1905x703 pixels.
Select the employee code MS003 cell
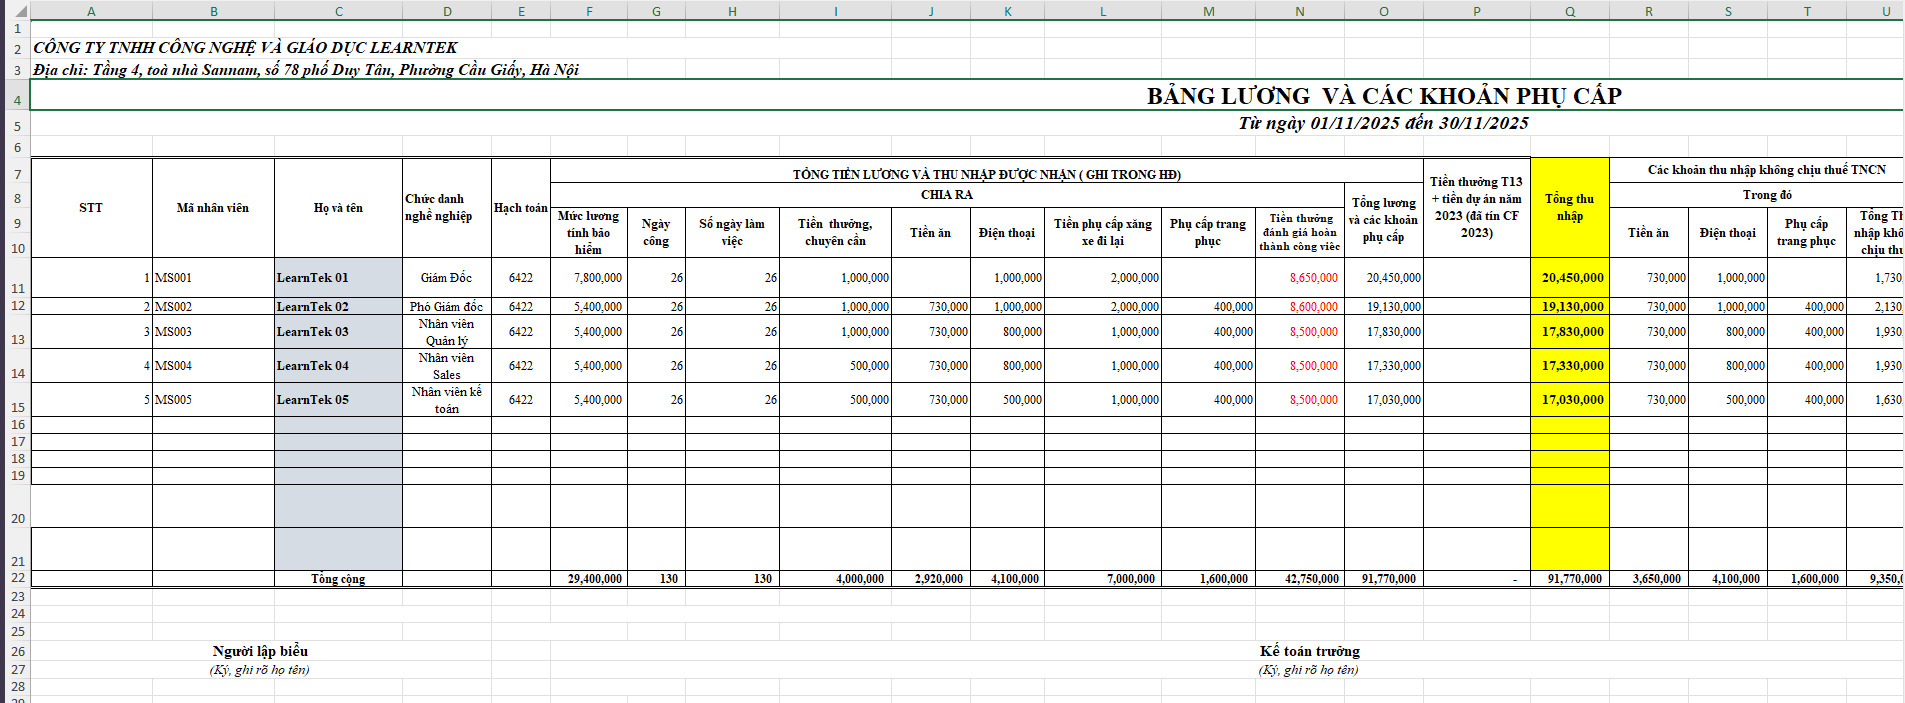[x=212, y=332]
